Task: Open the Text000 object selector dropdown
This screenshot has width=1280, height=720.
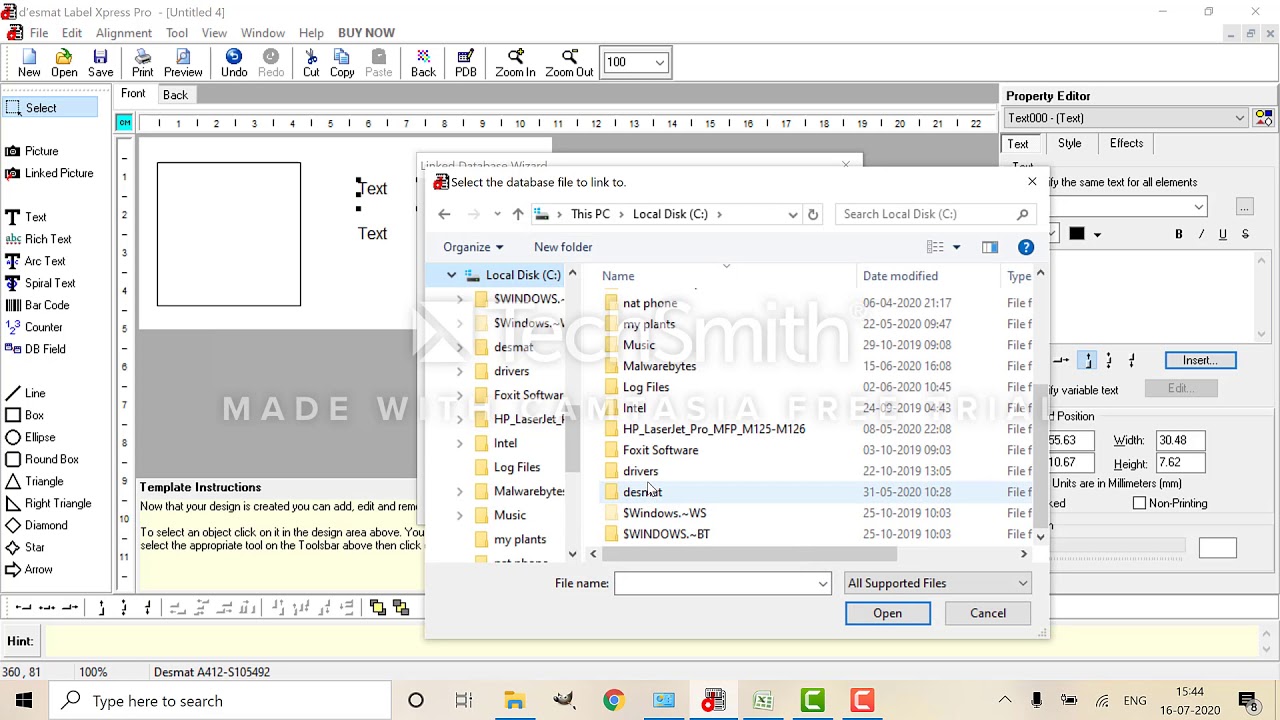Action: (1239, 118)
